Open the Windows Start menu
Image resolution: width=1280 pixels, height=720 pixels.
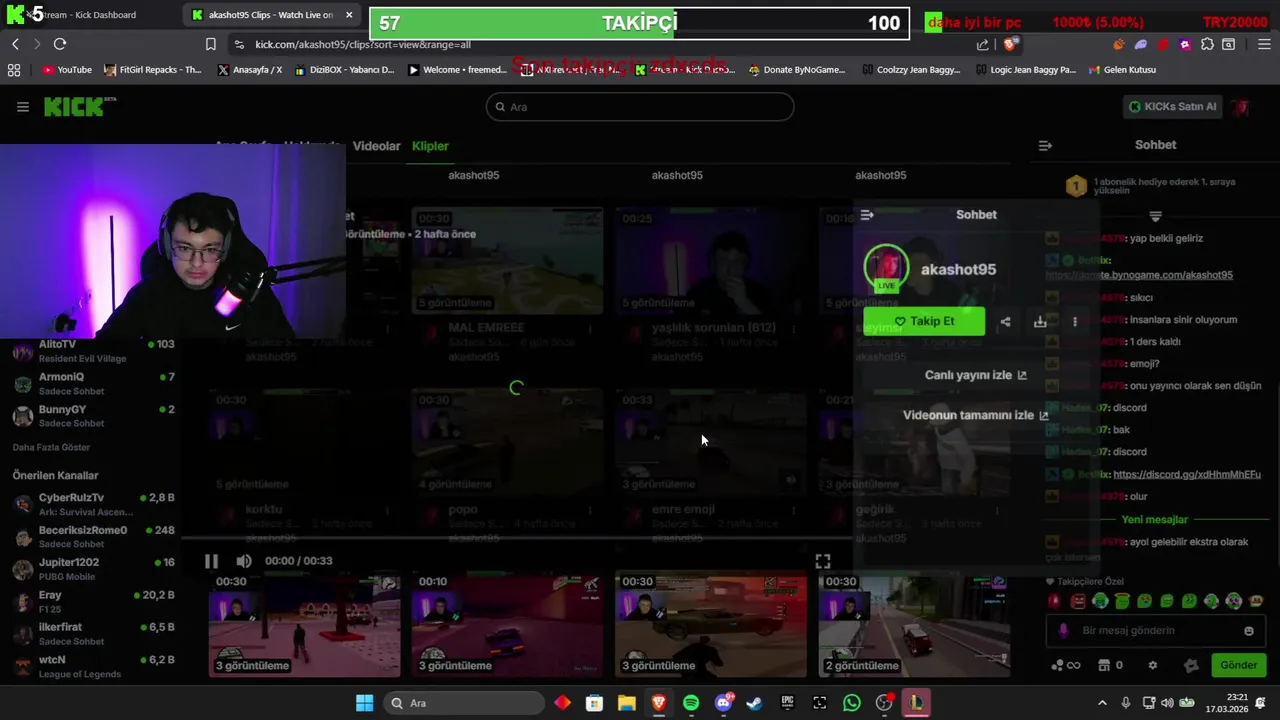click(x=364, y=703)
